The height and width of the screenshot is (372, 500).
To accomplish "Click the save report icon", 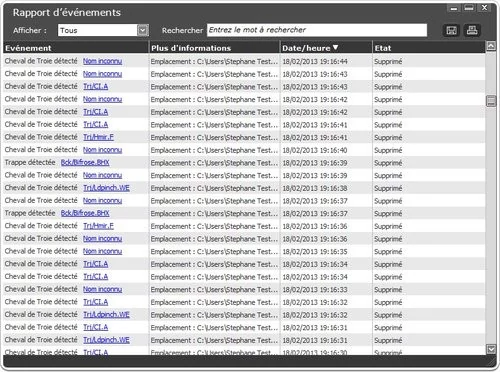I will [451, 30].
